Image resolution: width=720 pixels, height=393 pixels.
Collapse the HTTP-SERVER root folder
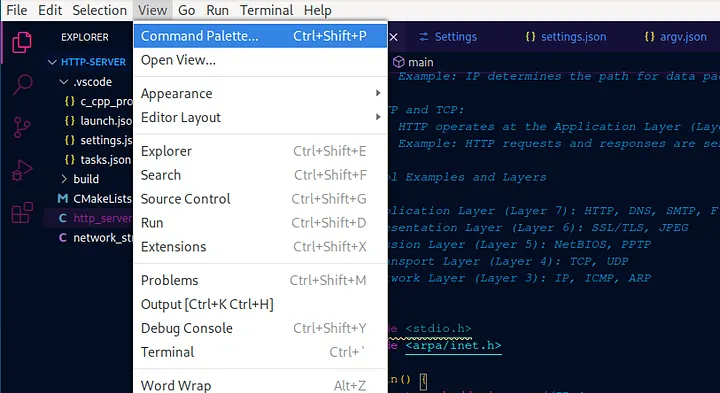pyautogui.click(x=52, y=62)
